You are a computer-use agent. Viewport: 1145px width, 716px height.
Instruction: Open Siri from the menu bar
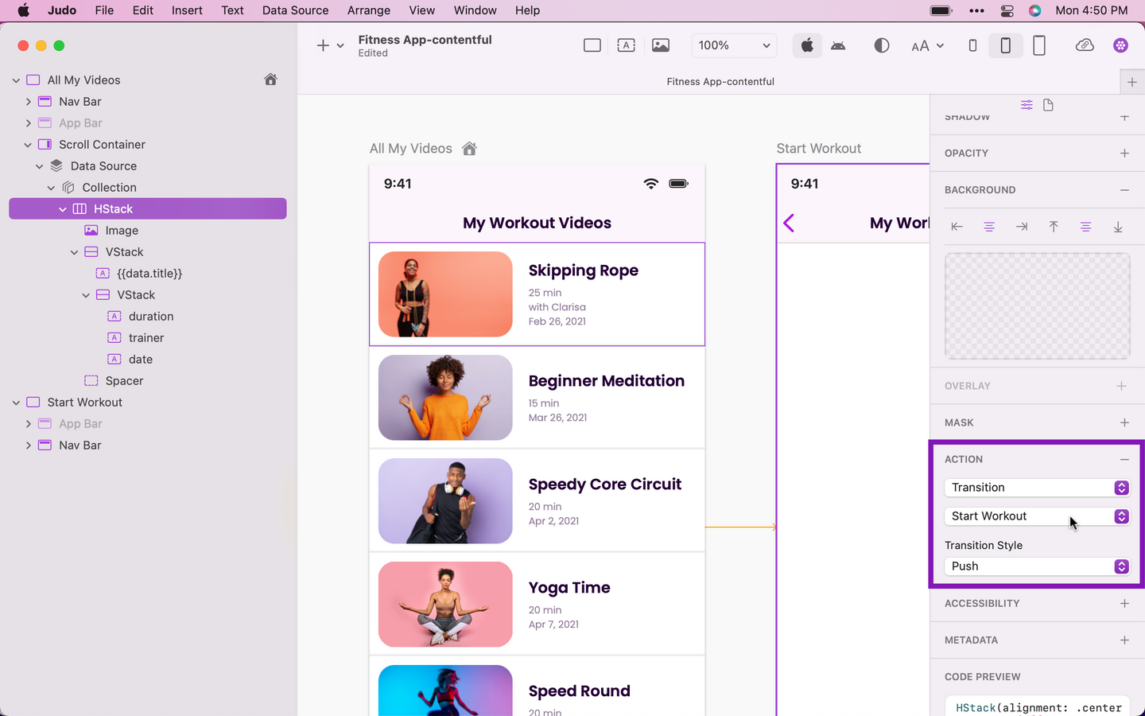click(x=1035, y=10)
